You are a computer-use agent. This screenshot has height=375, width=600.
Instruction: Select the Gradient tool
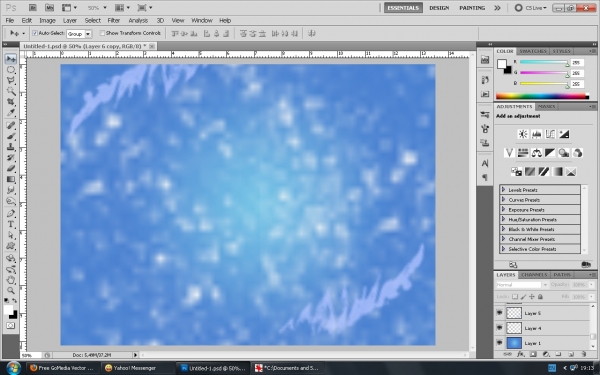[x=11, y=179]
